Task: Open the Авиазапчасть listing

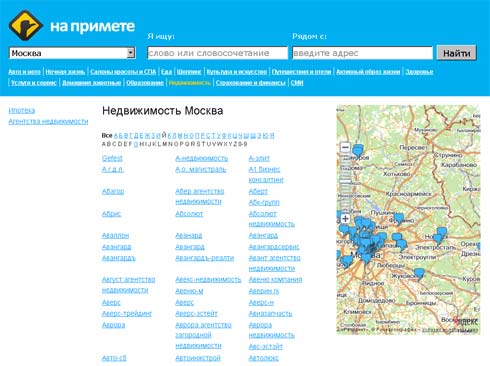Action: click(270, 313)
